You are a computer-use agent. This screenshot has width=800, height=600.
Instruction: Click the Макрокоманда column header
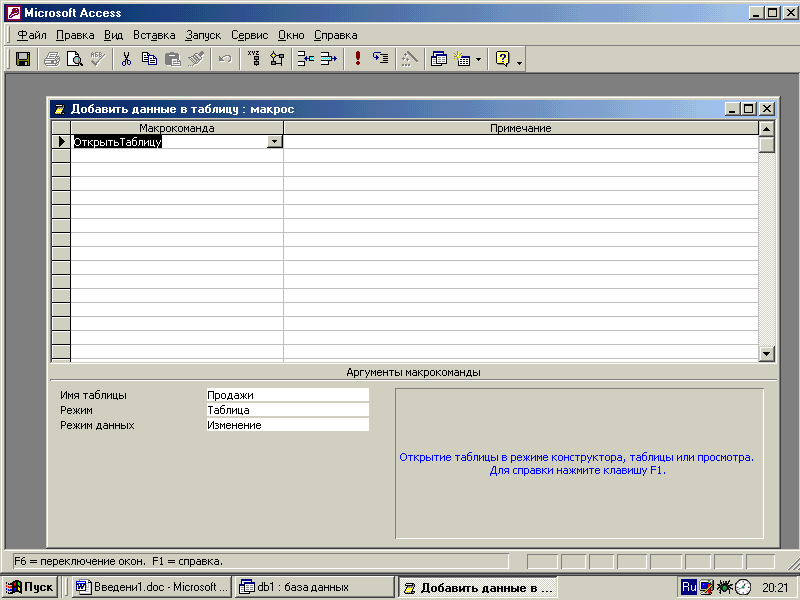click(x=177, y=128)
